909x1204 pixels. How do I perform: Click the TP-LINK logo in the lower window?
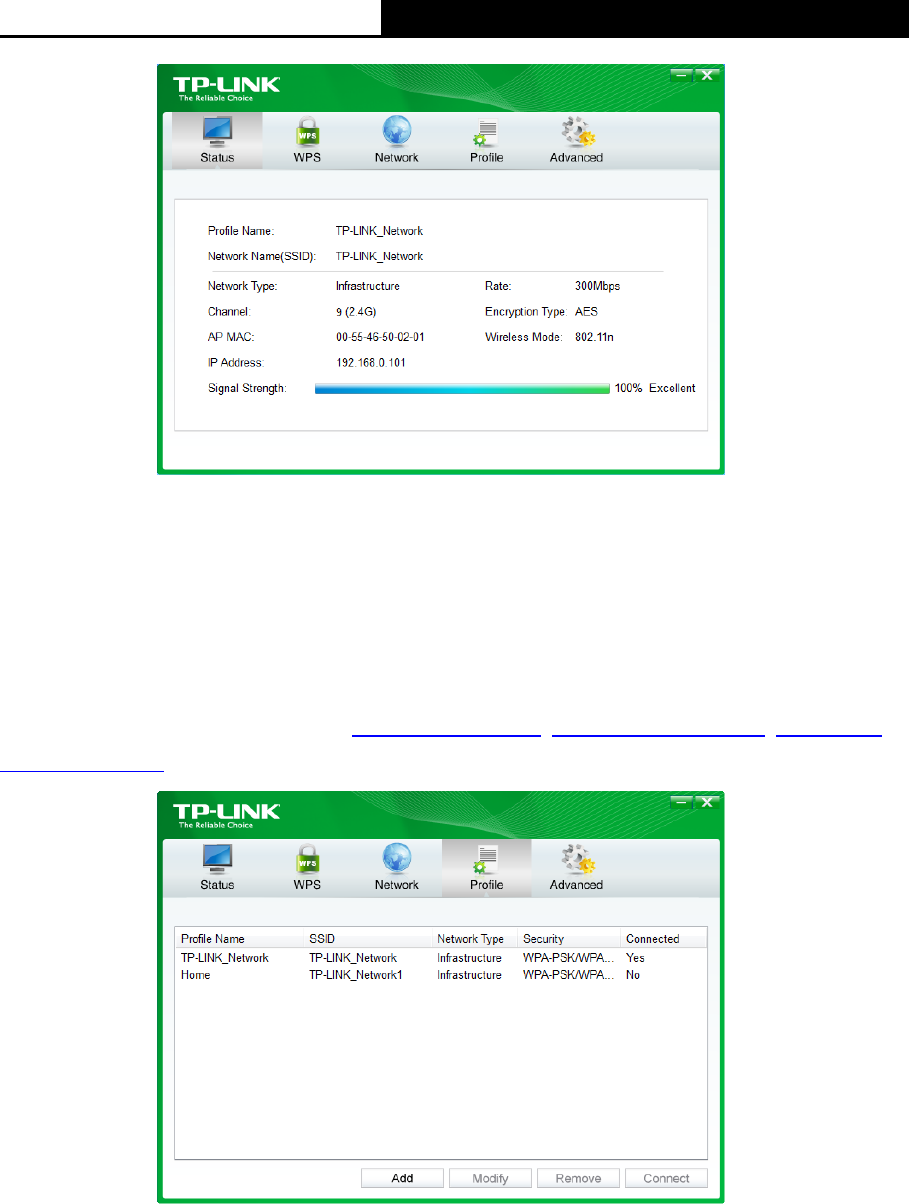pos(227,814)
